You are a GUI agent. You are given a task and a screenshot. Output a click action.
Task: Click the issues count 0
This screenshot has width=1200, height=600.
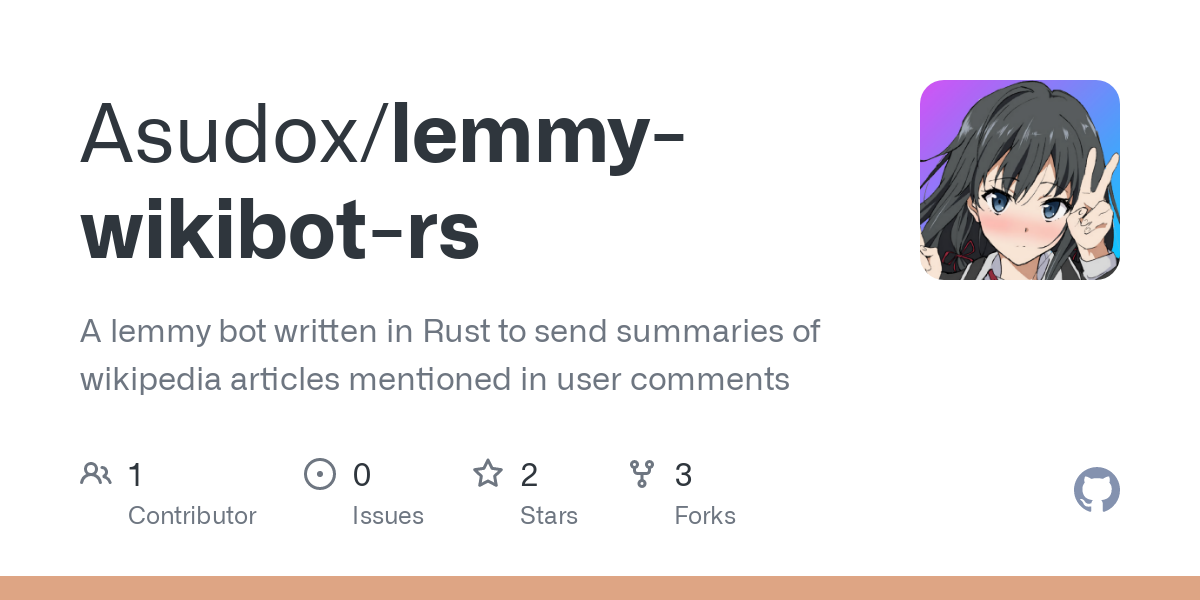pyautogui.click(x=362, y=474)
